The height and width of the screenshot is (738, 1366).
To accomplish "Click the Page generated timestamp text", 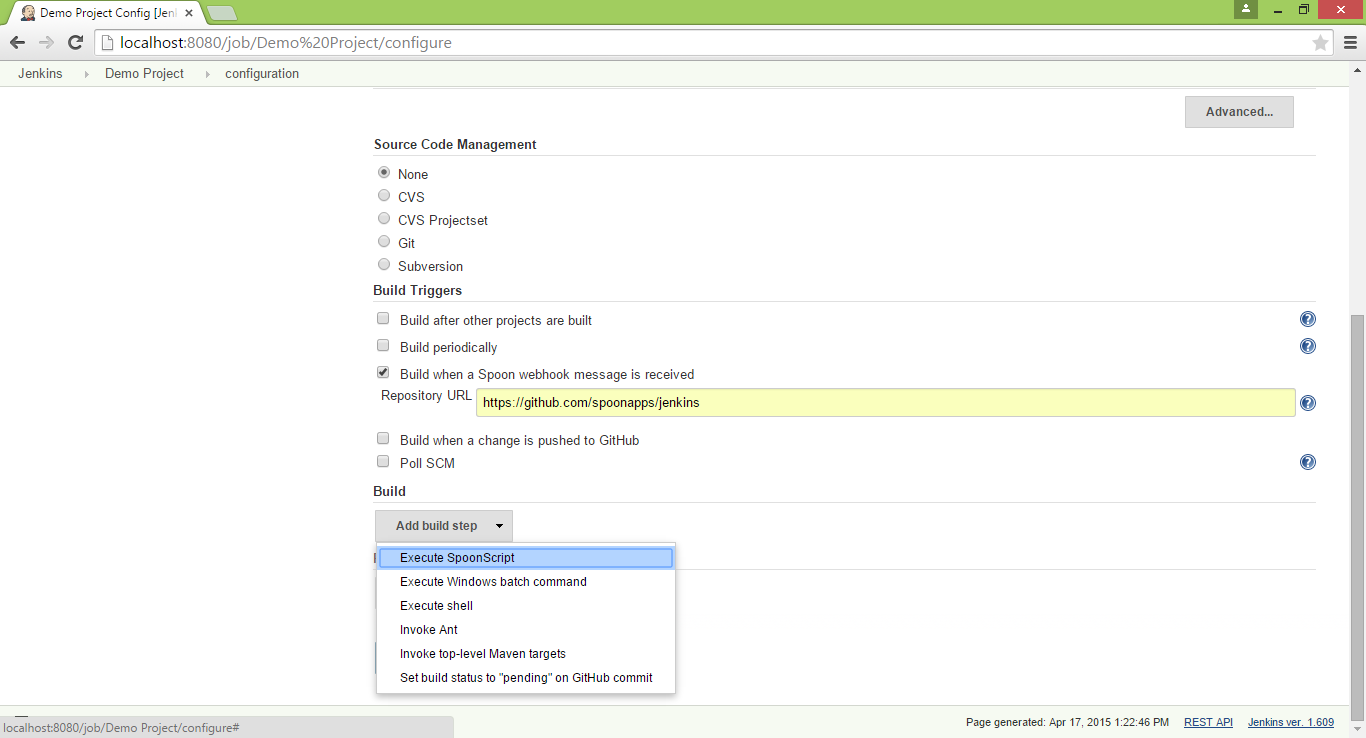I will pyautogui.click(x=1067, y=722).
